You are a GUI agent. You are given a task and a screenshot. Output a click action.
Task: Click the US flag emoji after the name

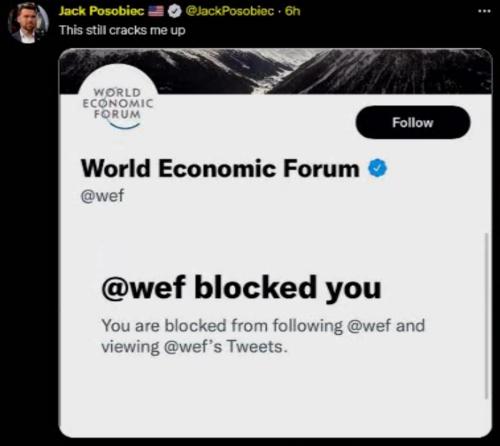[x=156, y=11]
